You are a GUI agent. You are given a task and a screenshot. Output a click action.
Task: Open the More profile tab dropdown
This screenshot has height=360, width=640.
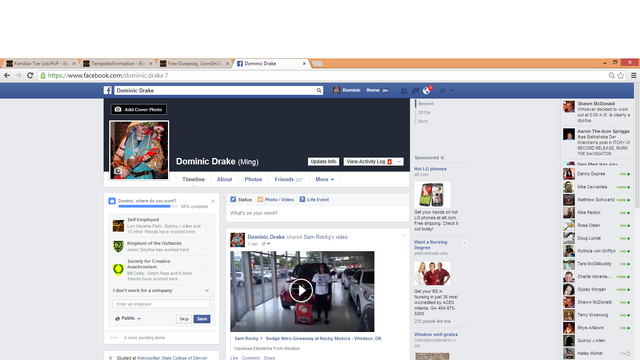pyautogui.click(x=324, y=179)
